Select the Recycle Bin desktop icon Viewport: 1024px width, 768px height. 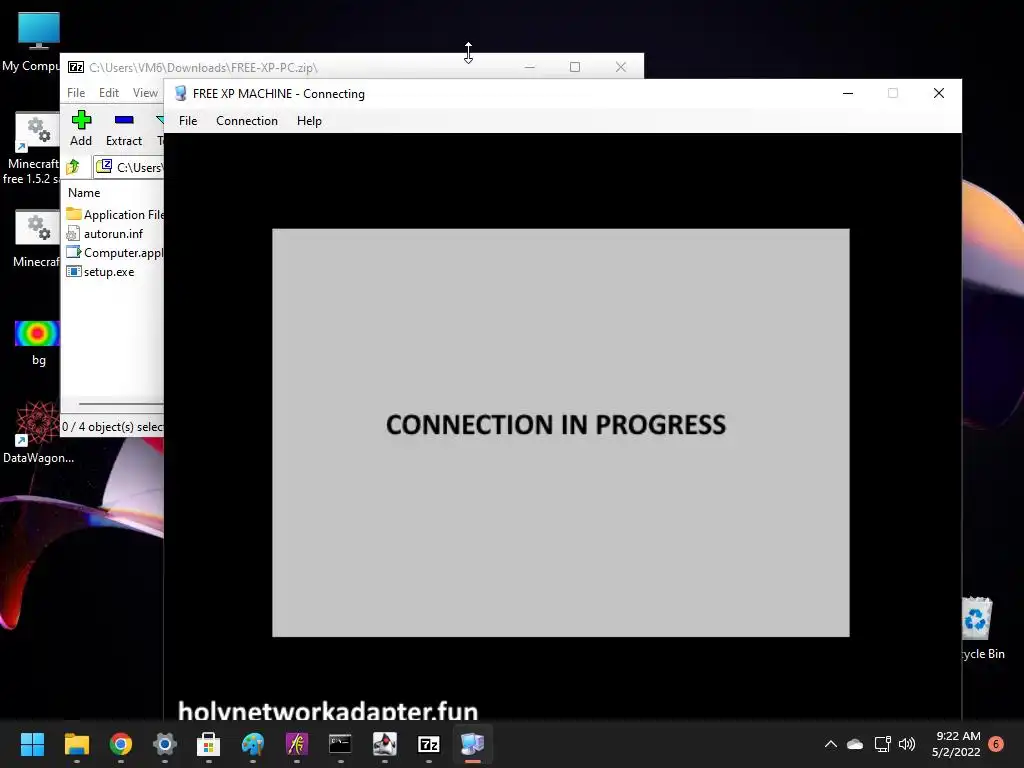tap(978, 628)
